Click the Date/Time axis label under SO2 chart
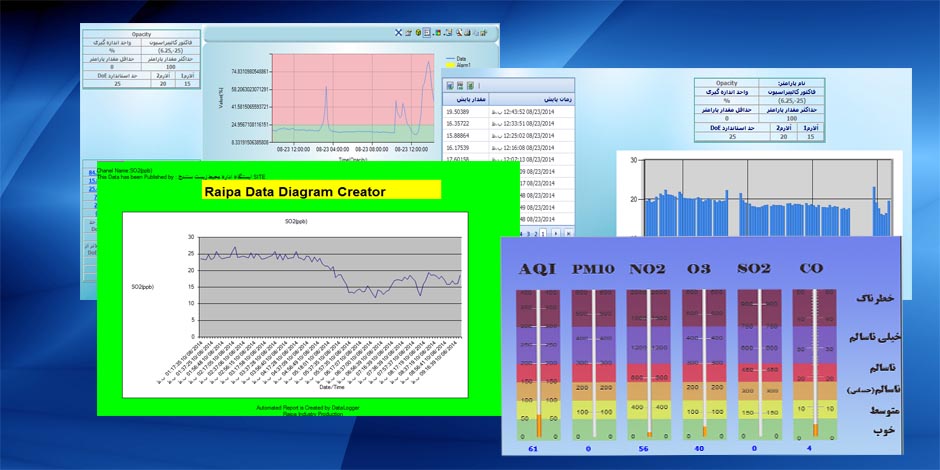This screenshot has width=940, height=470. click(332, 388)
